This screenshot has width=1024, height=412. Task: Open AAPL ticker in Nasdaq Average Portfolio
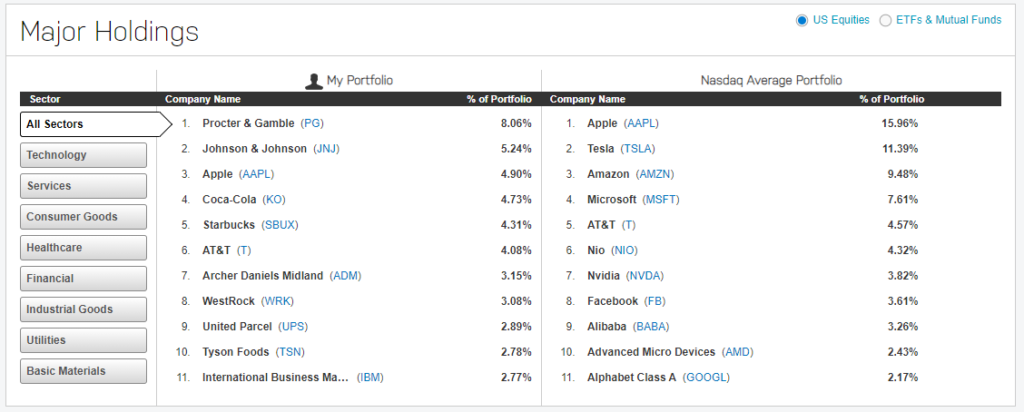pos(641,123)
